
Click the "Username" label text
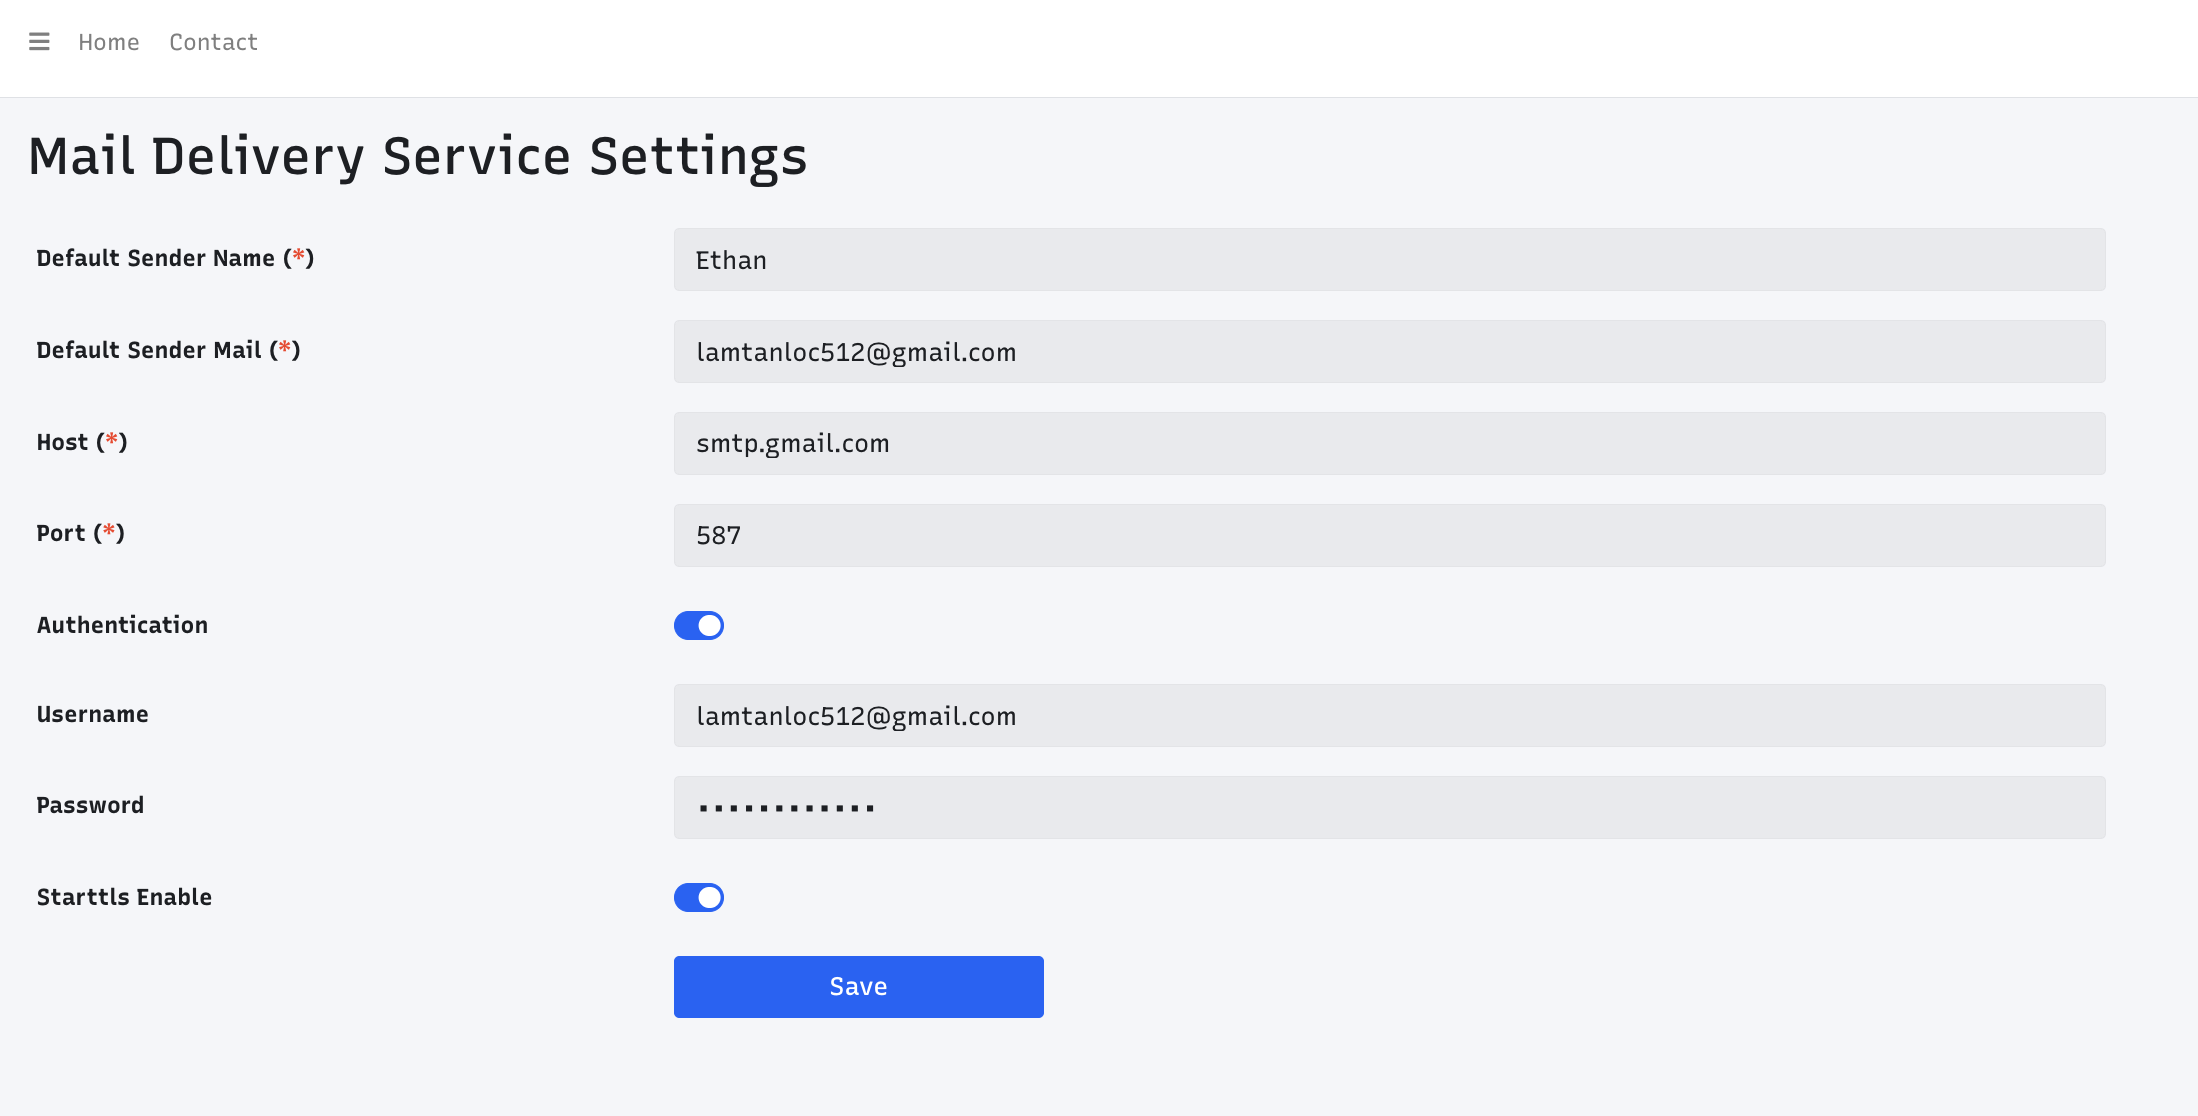click(92, 715)
